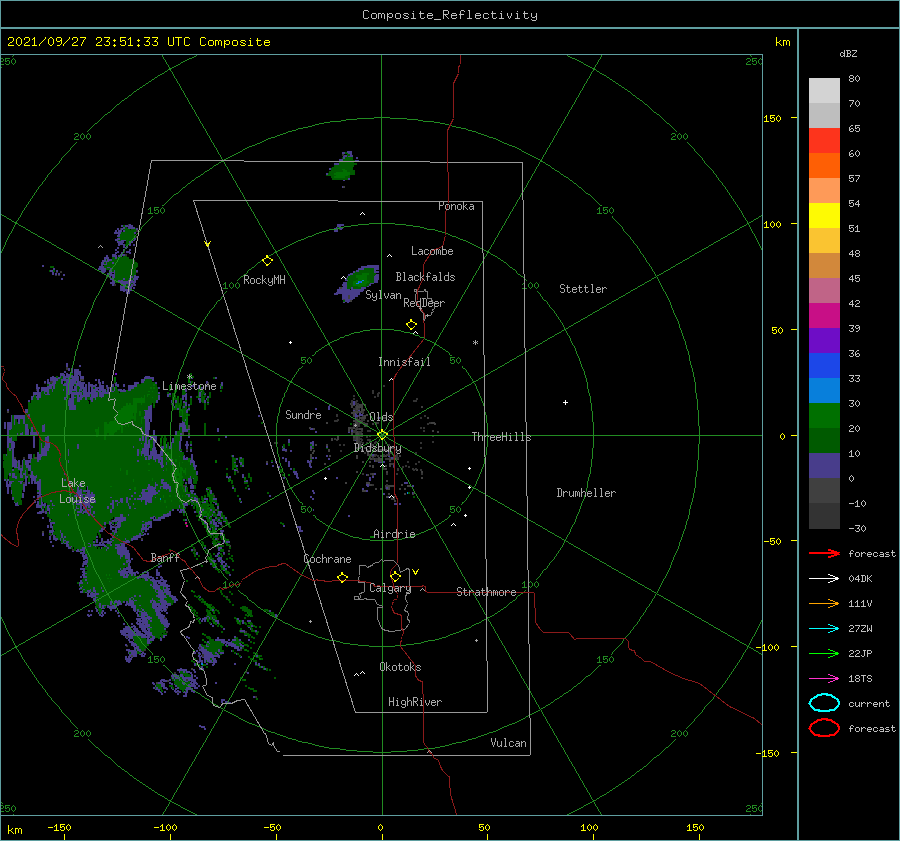
Task: Click the RockyMH label
Action: [x=264, y=280]
